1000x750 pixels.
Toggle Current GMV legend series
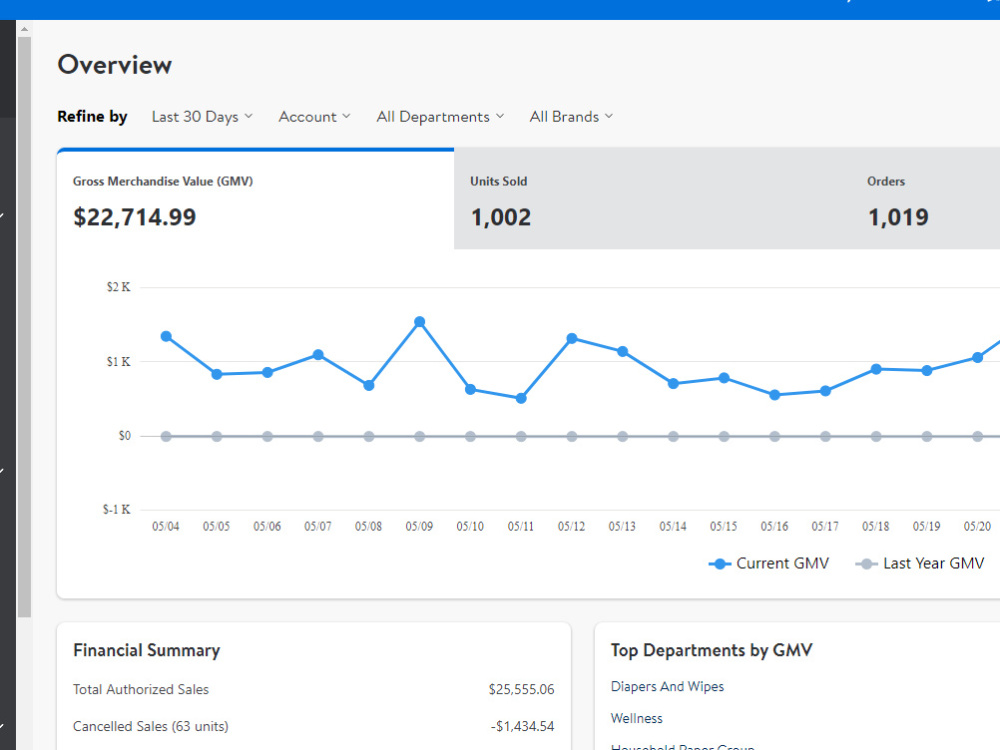768,564
